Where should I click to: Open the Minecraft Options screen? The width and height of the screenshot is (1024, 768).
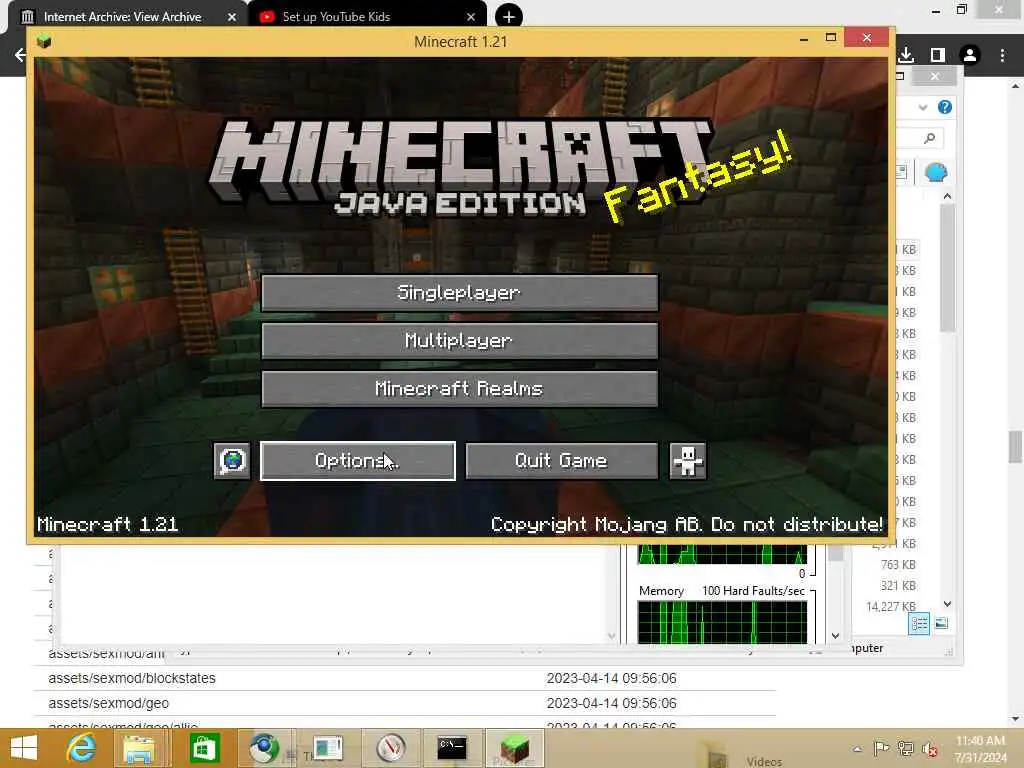coord(357,460)
